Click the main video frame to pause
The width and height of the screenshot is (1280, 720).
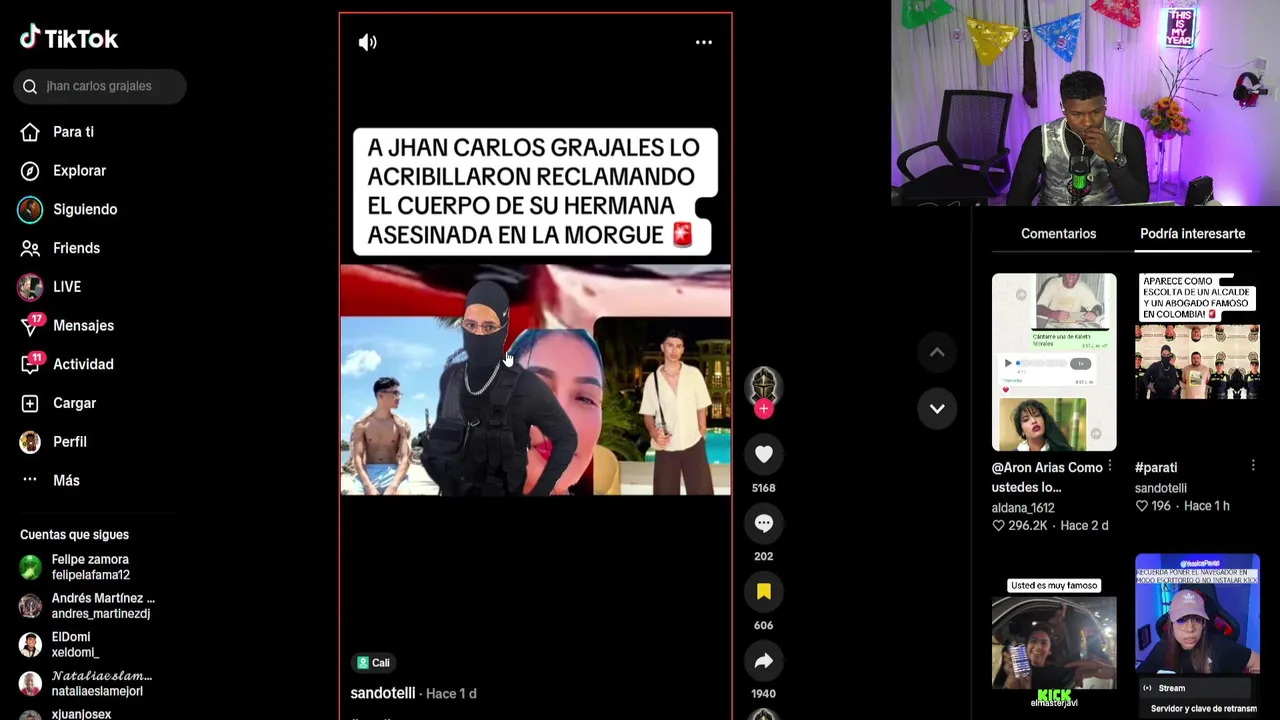click(535, 380)
